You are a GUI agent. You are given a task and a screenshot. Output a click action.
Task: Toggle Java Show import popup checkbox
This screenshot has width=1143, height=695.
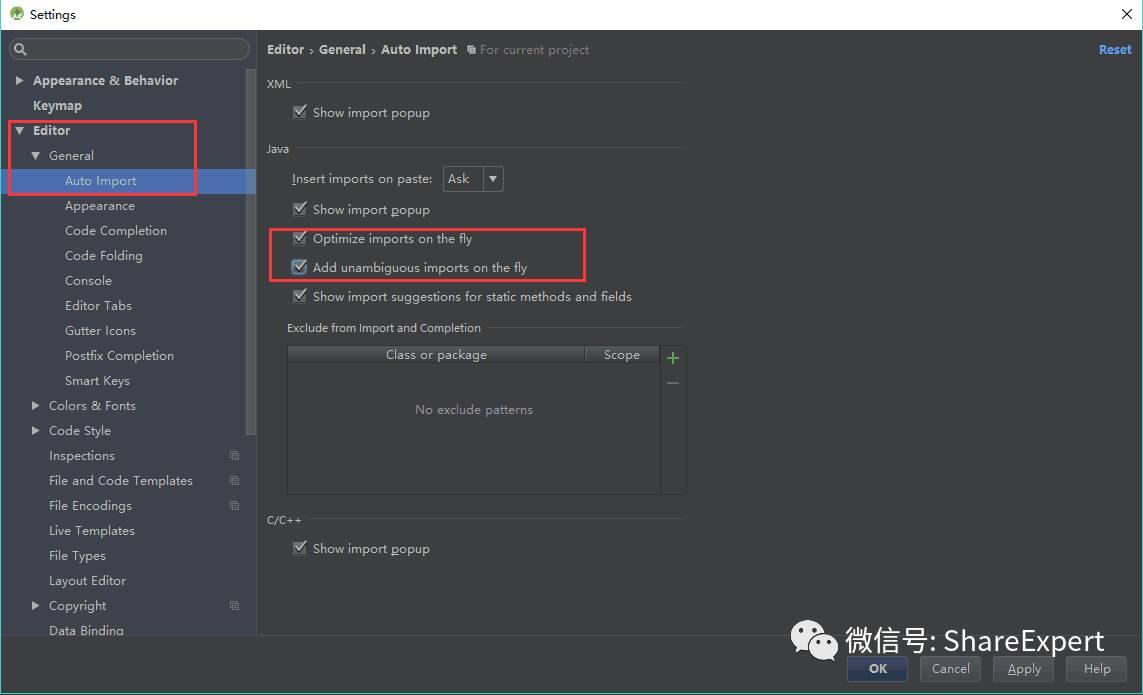coord(299,209)
